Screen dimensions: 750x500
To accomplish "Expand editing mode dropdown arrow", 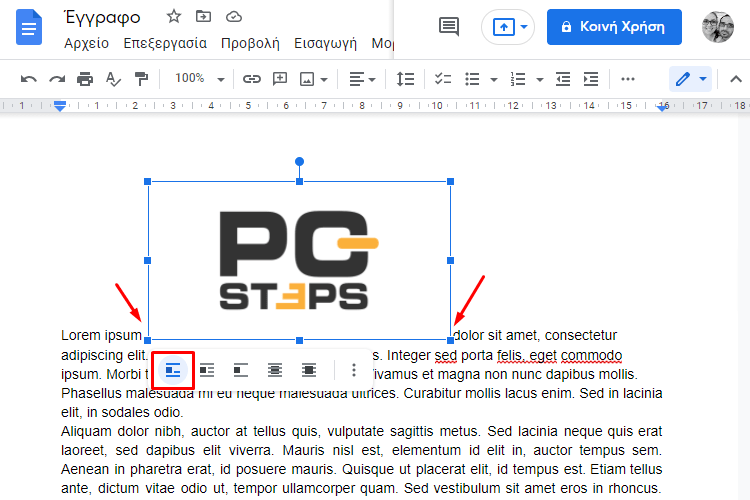I will (703, 79).
